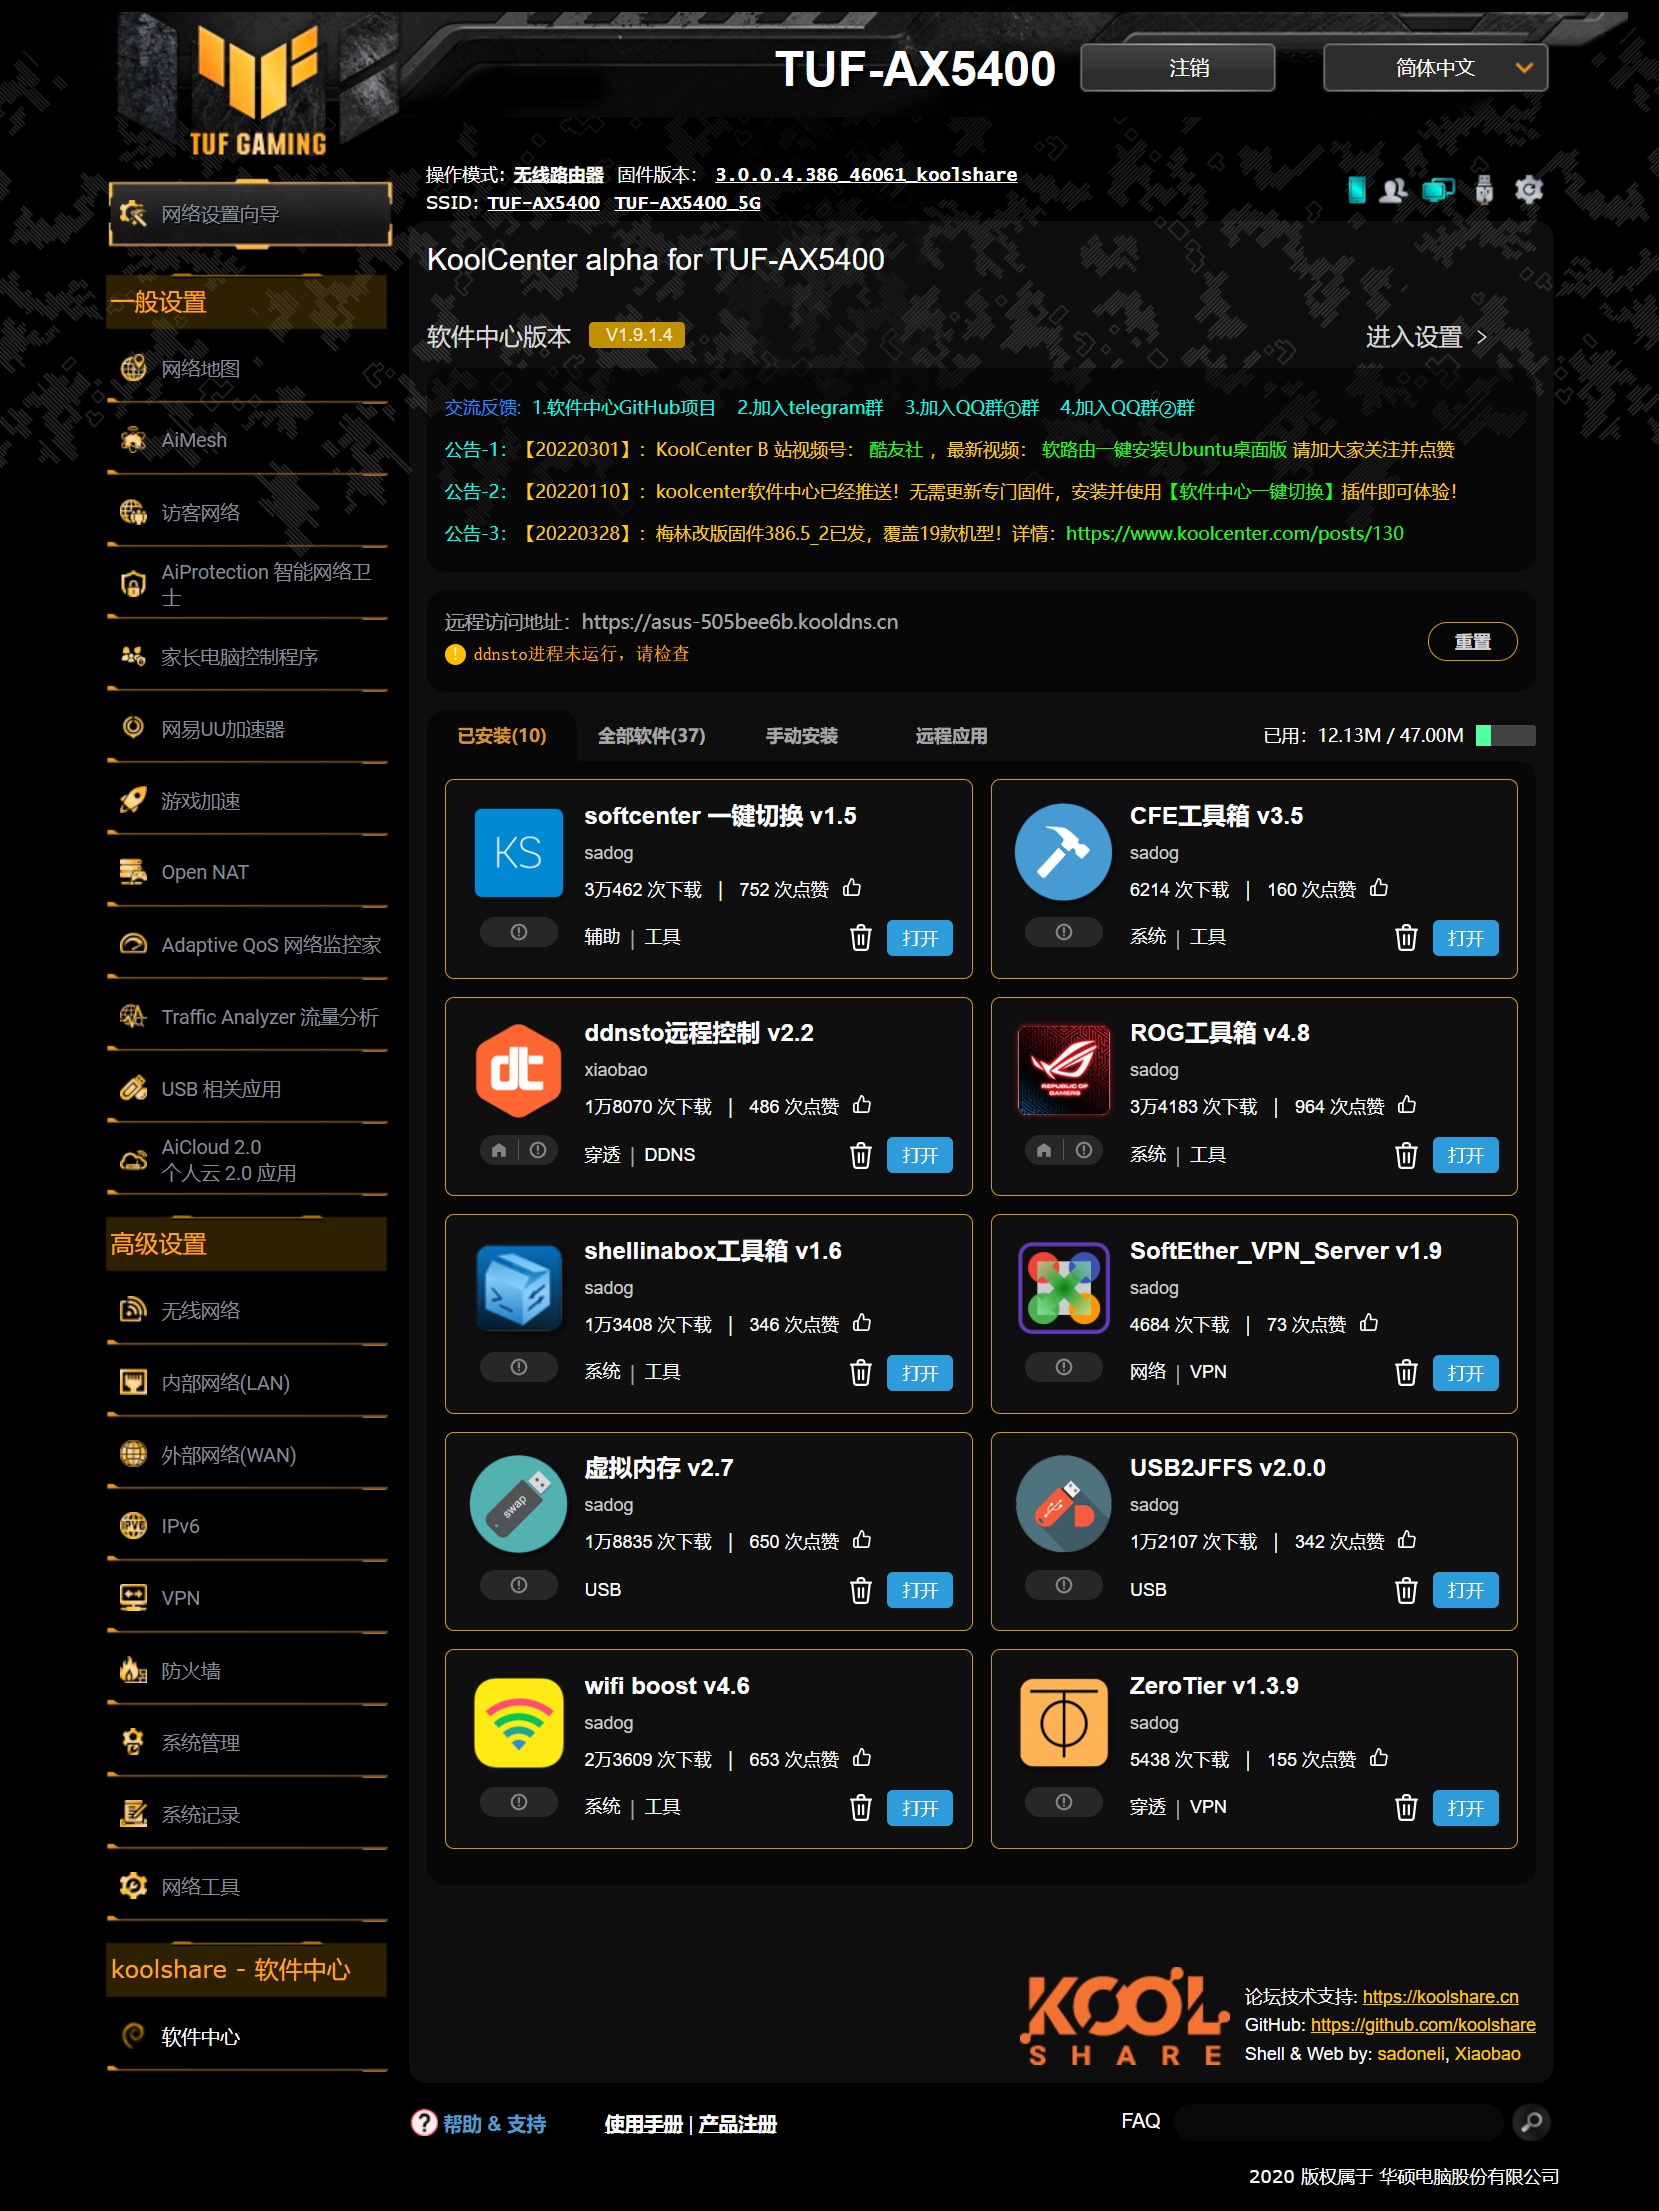Viewport: 1659px width, 2211px height.
Task: Trash the SoftEther_VPN_Server plugin
Action: [1405, 1373]
